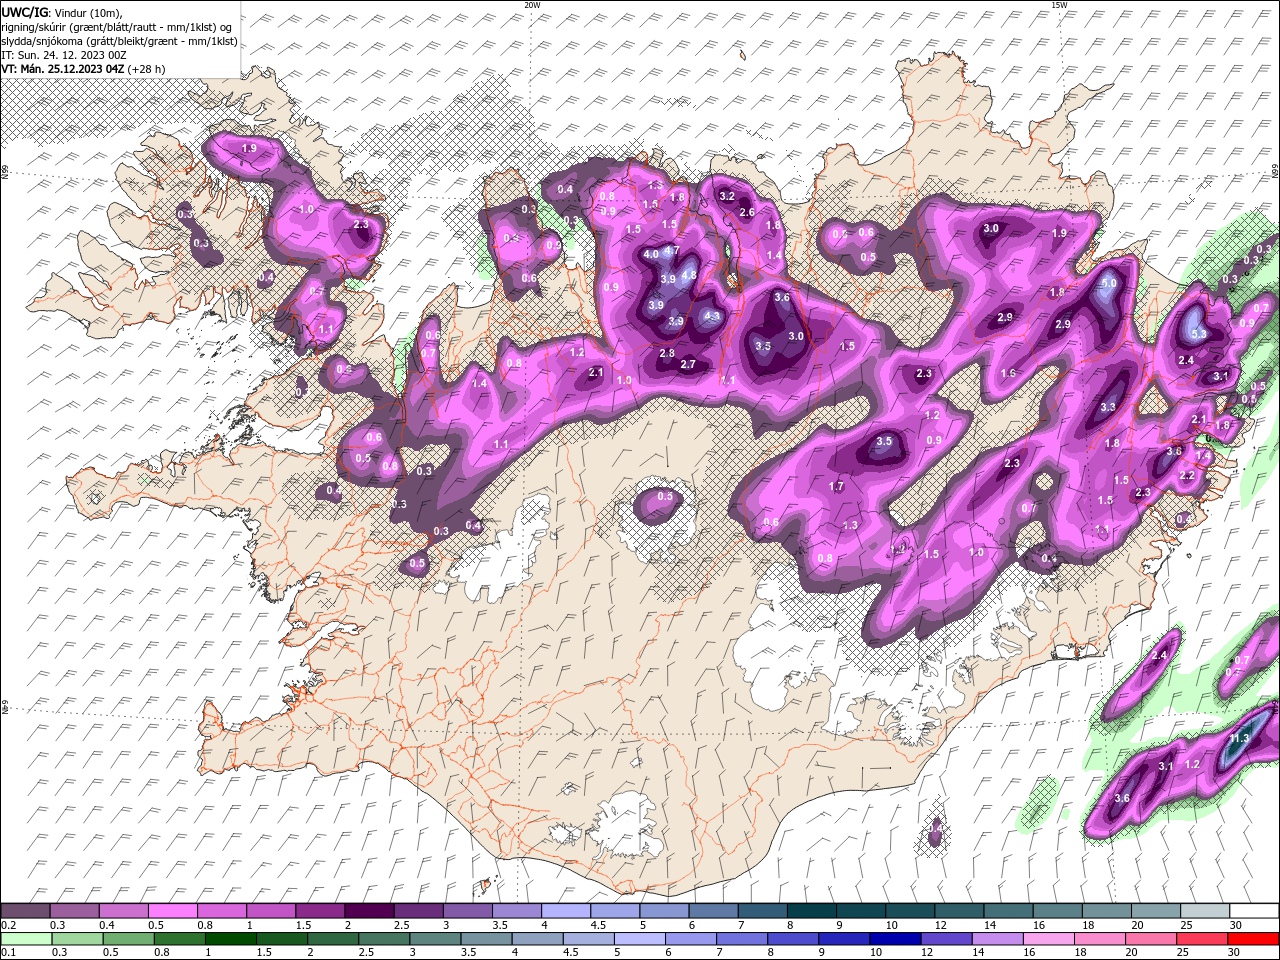Image resolution: width=1280 pixels, height=960 pixels.
Task: Click top legend swatch between 25 and 30
Action: point(1204,911)
